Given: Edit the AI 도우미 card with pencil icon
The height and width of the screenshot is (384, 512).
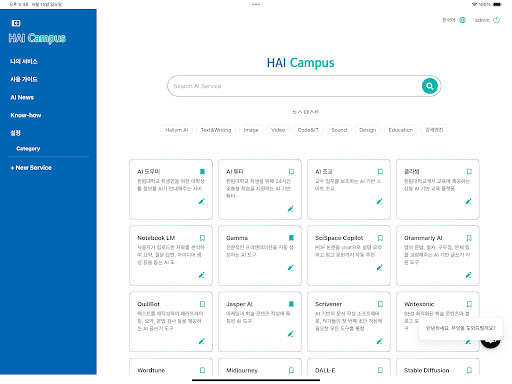Looking at the screenshot, I should tap(202, 201).
